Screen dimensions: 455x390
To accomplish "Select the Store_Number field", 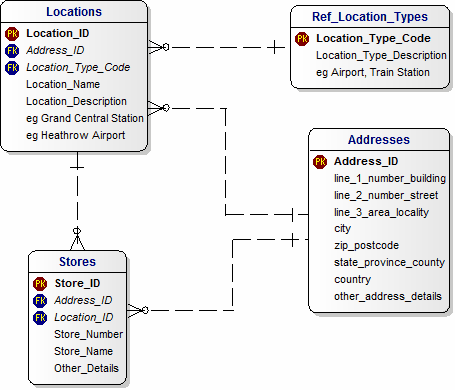I will click(x=88, y=335).
